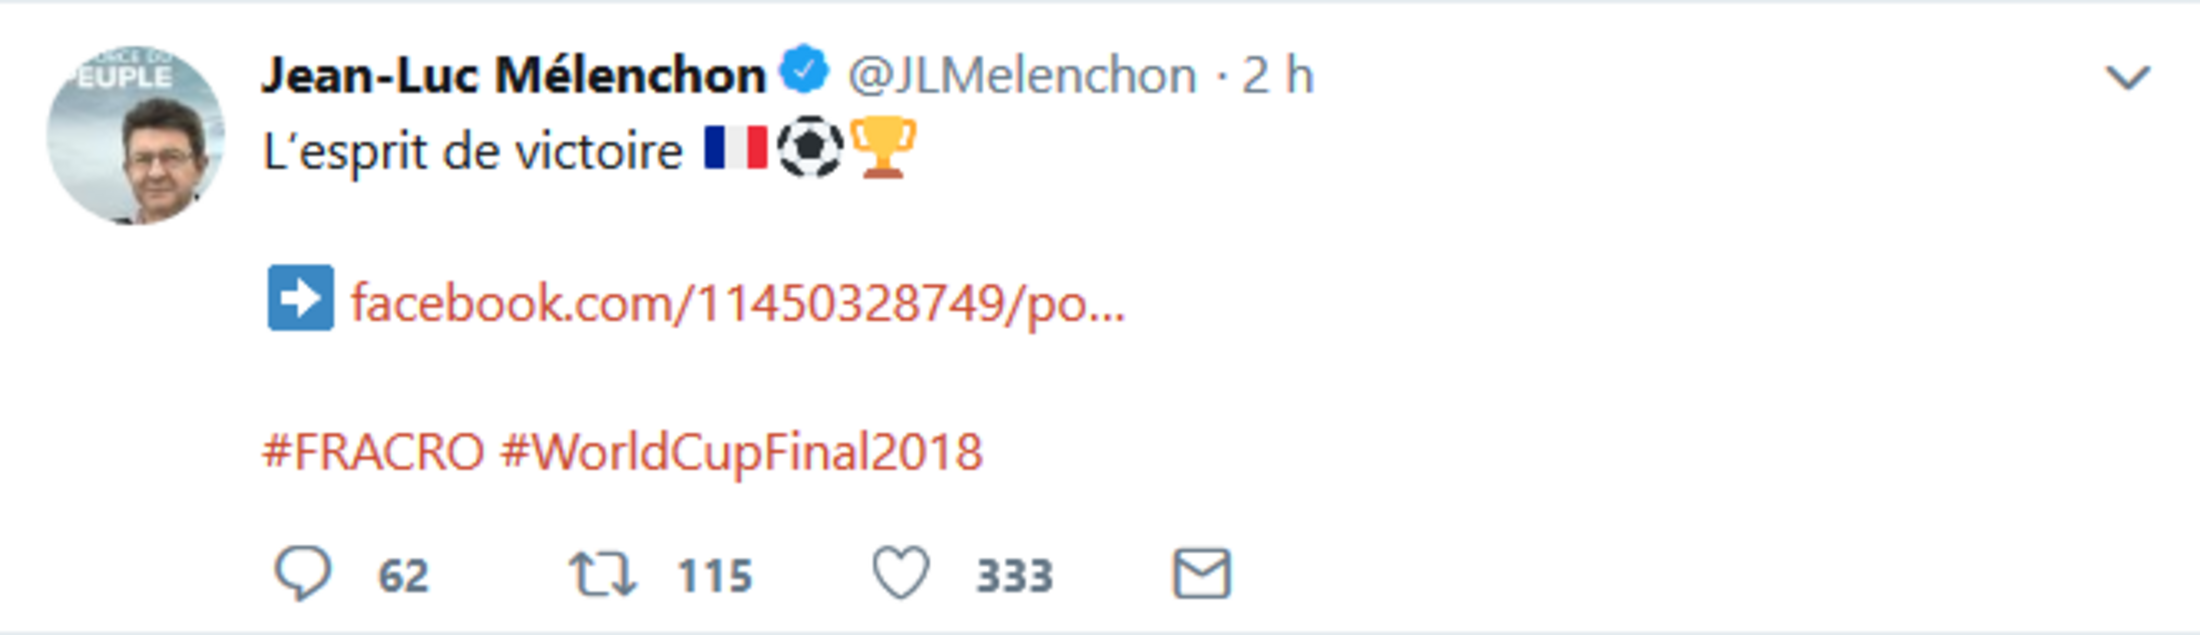Like the tweet with the heart icon
This screenshot has width=2200, height=635.
click(x=900, y=574)
